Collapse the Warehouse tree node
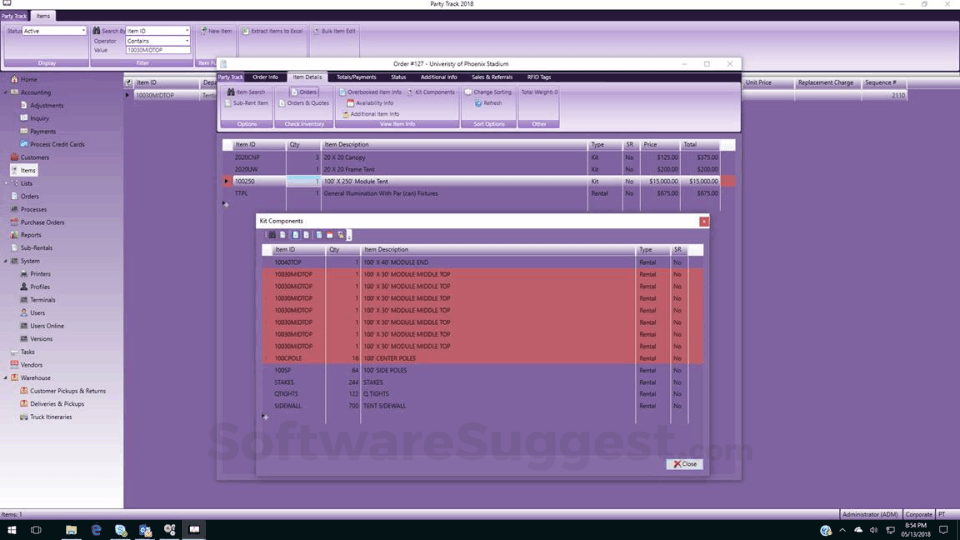Viewport: 960px width, 540px height. (x=6, y=378)
